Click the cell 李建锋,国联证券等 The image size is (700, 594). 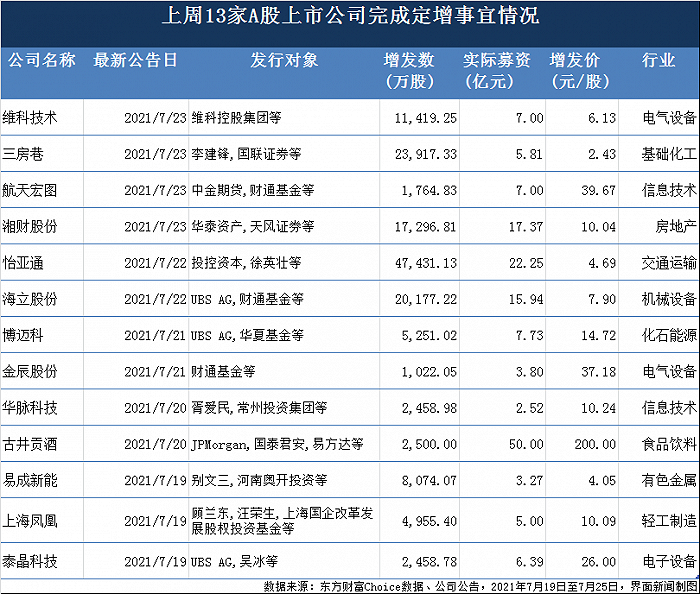246,154
